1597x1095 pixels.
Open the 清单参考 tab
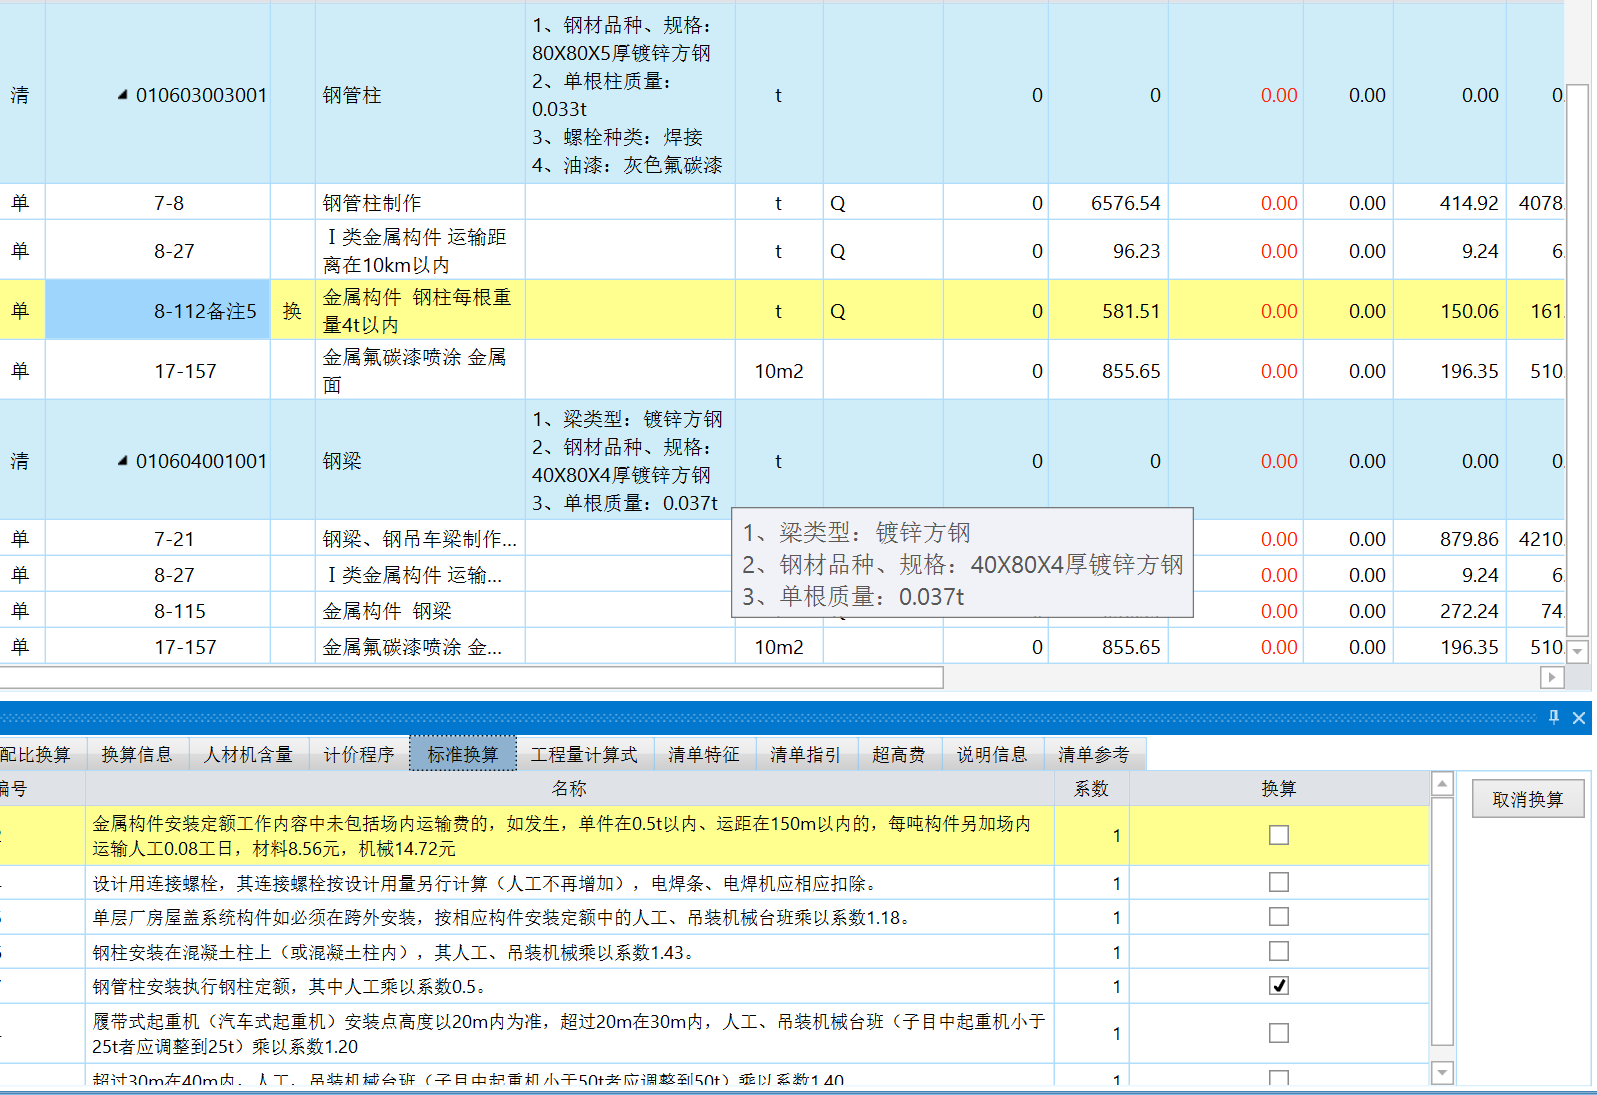coord(1094,754)
